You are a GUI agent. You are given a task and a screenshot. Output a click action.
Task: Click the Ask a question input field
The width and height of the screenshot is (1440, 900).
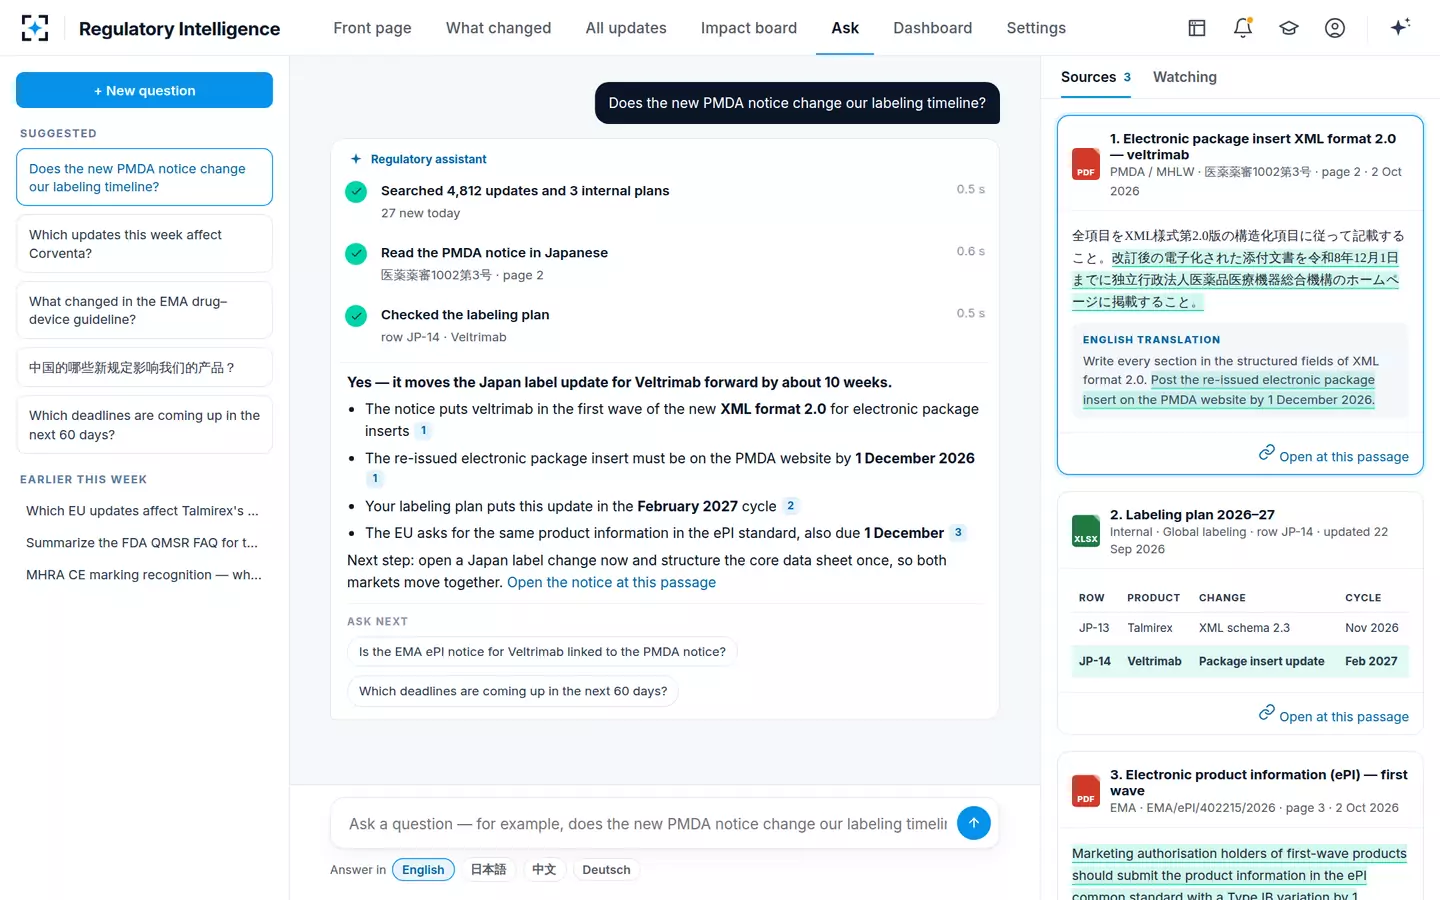[648, 824]
